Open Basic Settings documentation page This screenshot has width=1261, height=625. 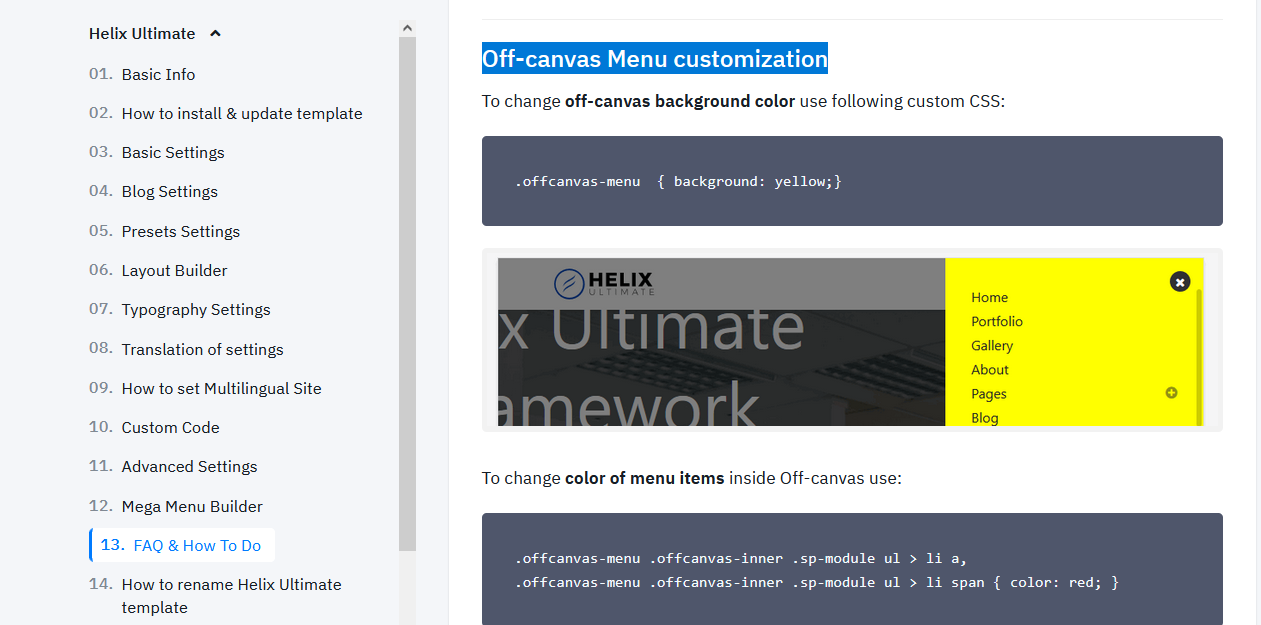coord(172,153)
